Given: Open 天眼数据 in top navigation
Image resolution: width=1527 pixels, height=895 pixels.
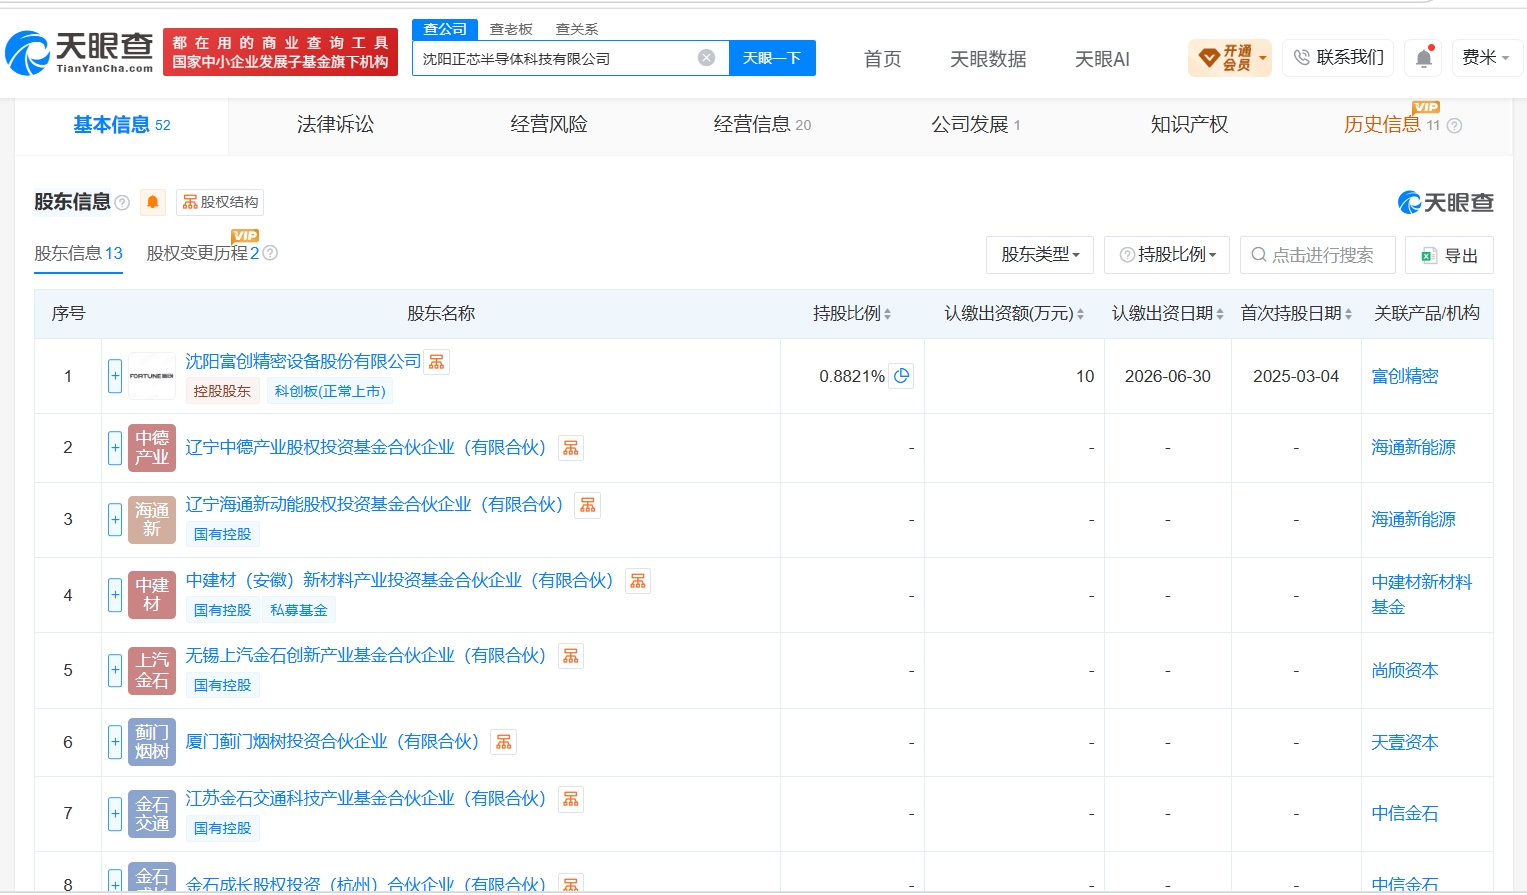Looking at the screenshot, I should coord(988,59).
